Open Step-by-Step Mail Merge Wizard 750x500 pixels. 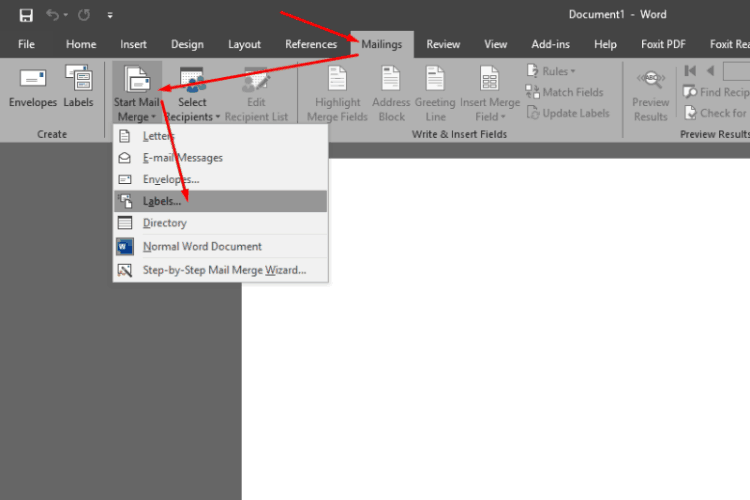221,270
